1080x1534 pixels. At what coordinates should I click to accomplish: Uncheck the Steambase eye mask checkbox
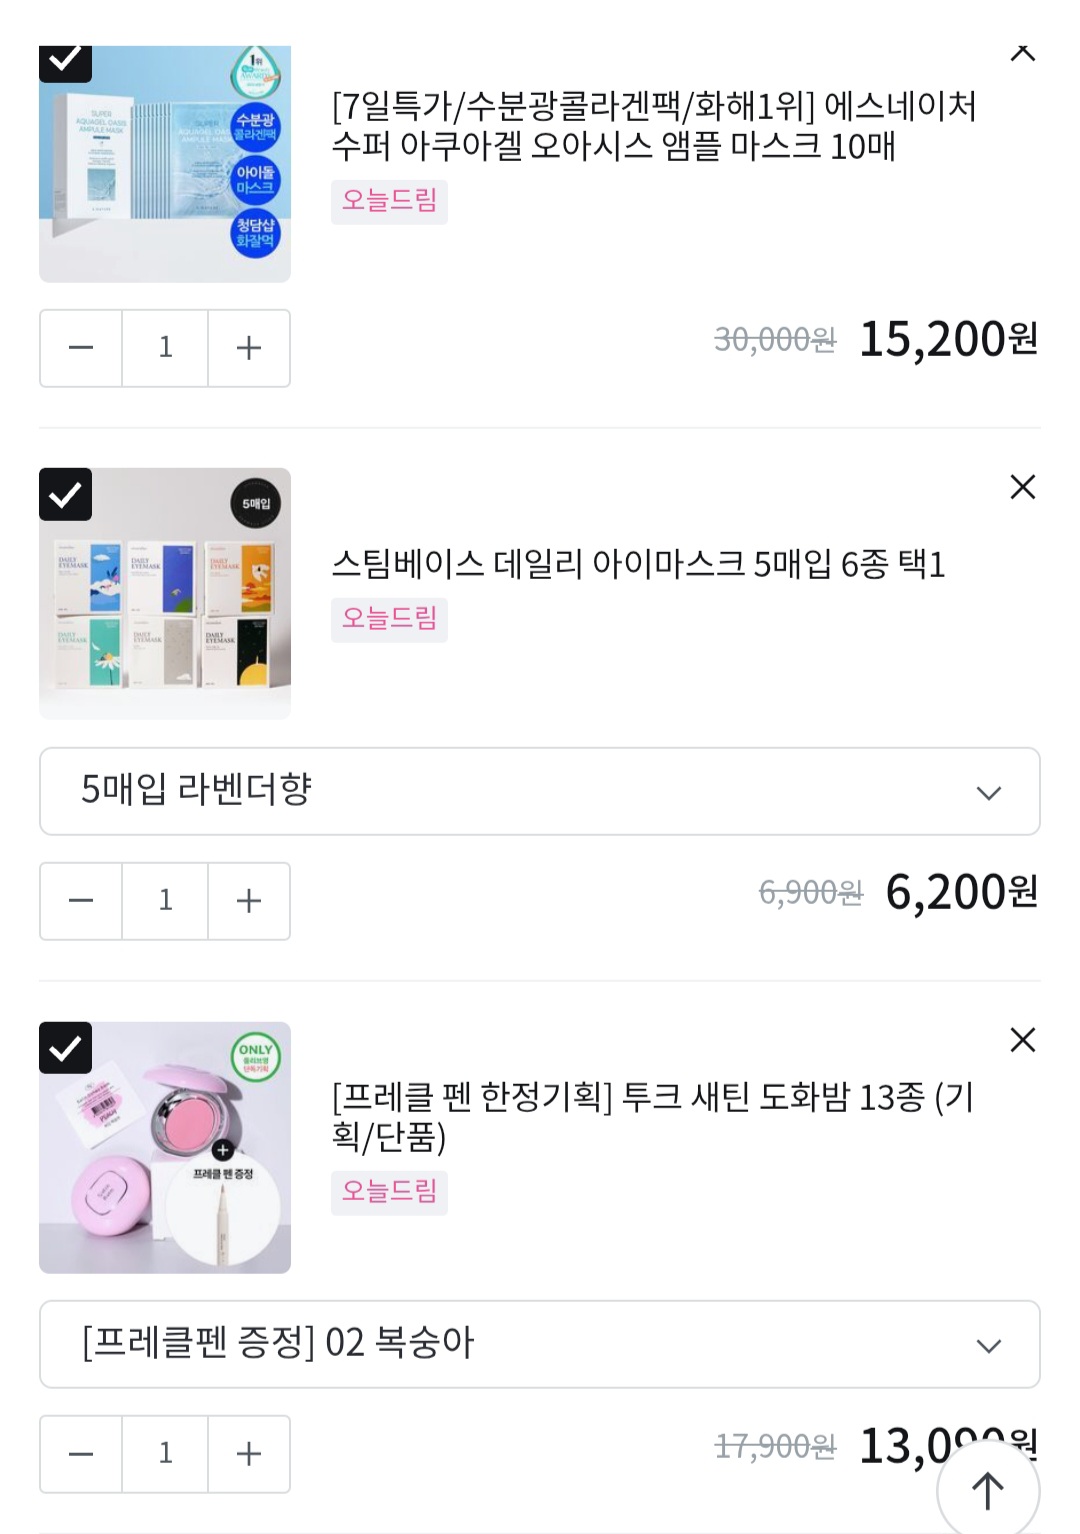(65, 494)
